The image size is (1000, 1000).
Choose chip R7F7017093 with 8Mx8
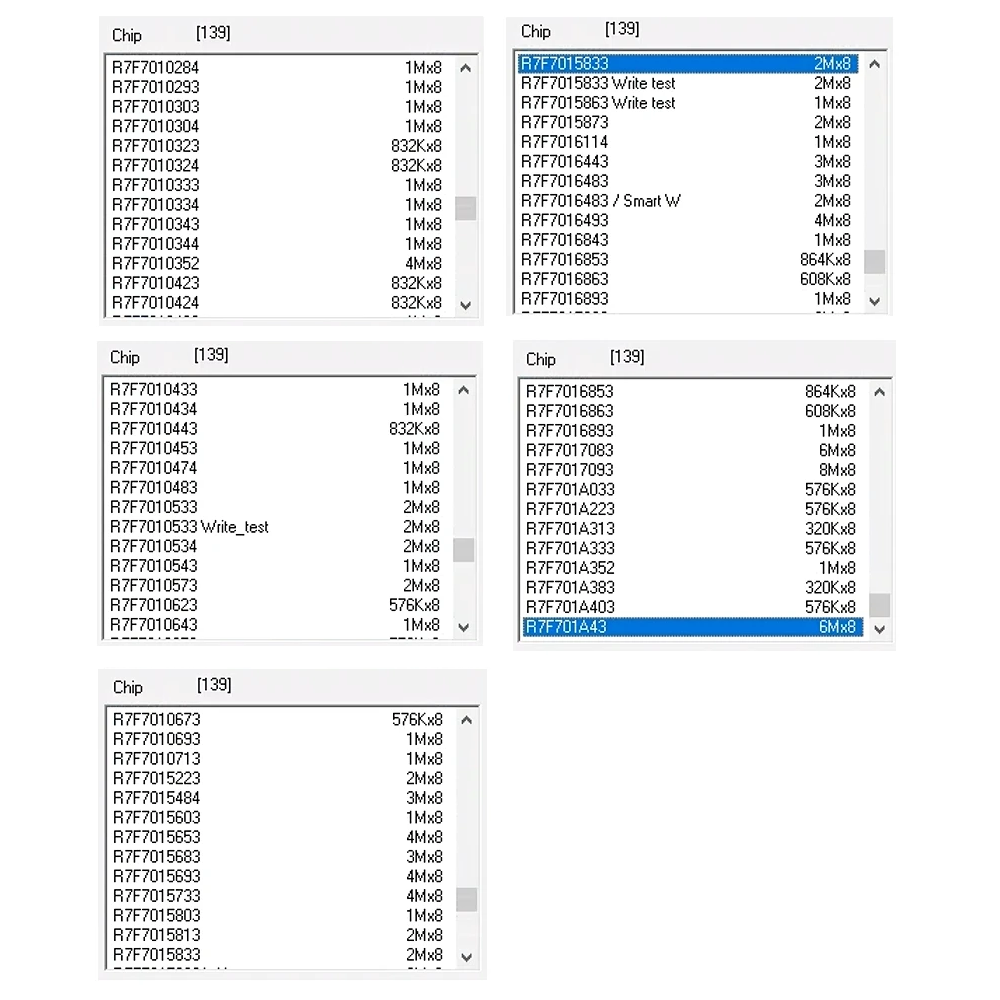(570, 470)
